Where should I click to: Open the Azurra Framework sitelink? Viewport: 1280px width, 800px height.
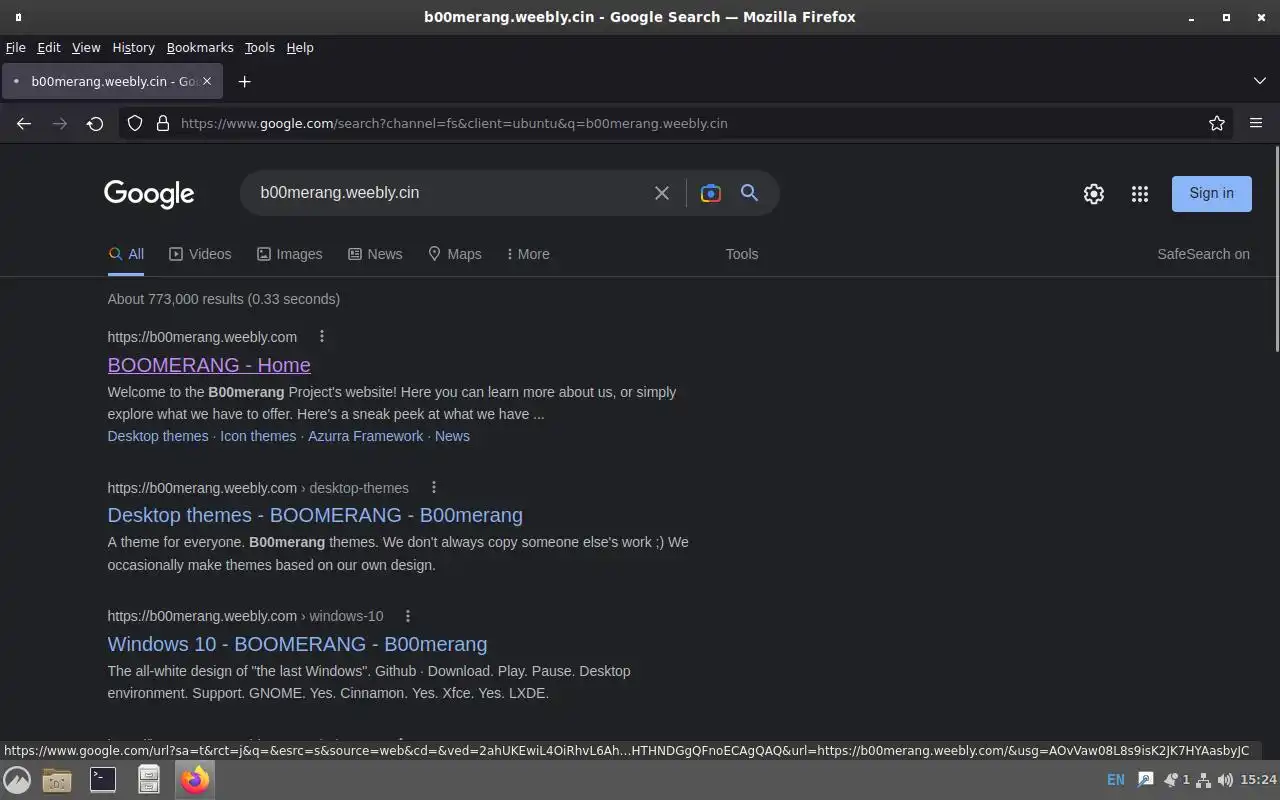[x=365, y=436]
